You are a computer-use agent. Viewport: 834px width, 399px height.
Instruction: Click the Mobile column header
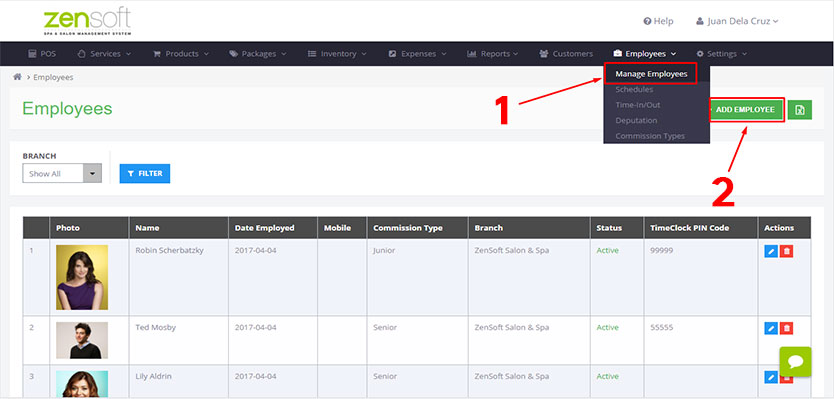click(342, 228)
